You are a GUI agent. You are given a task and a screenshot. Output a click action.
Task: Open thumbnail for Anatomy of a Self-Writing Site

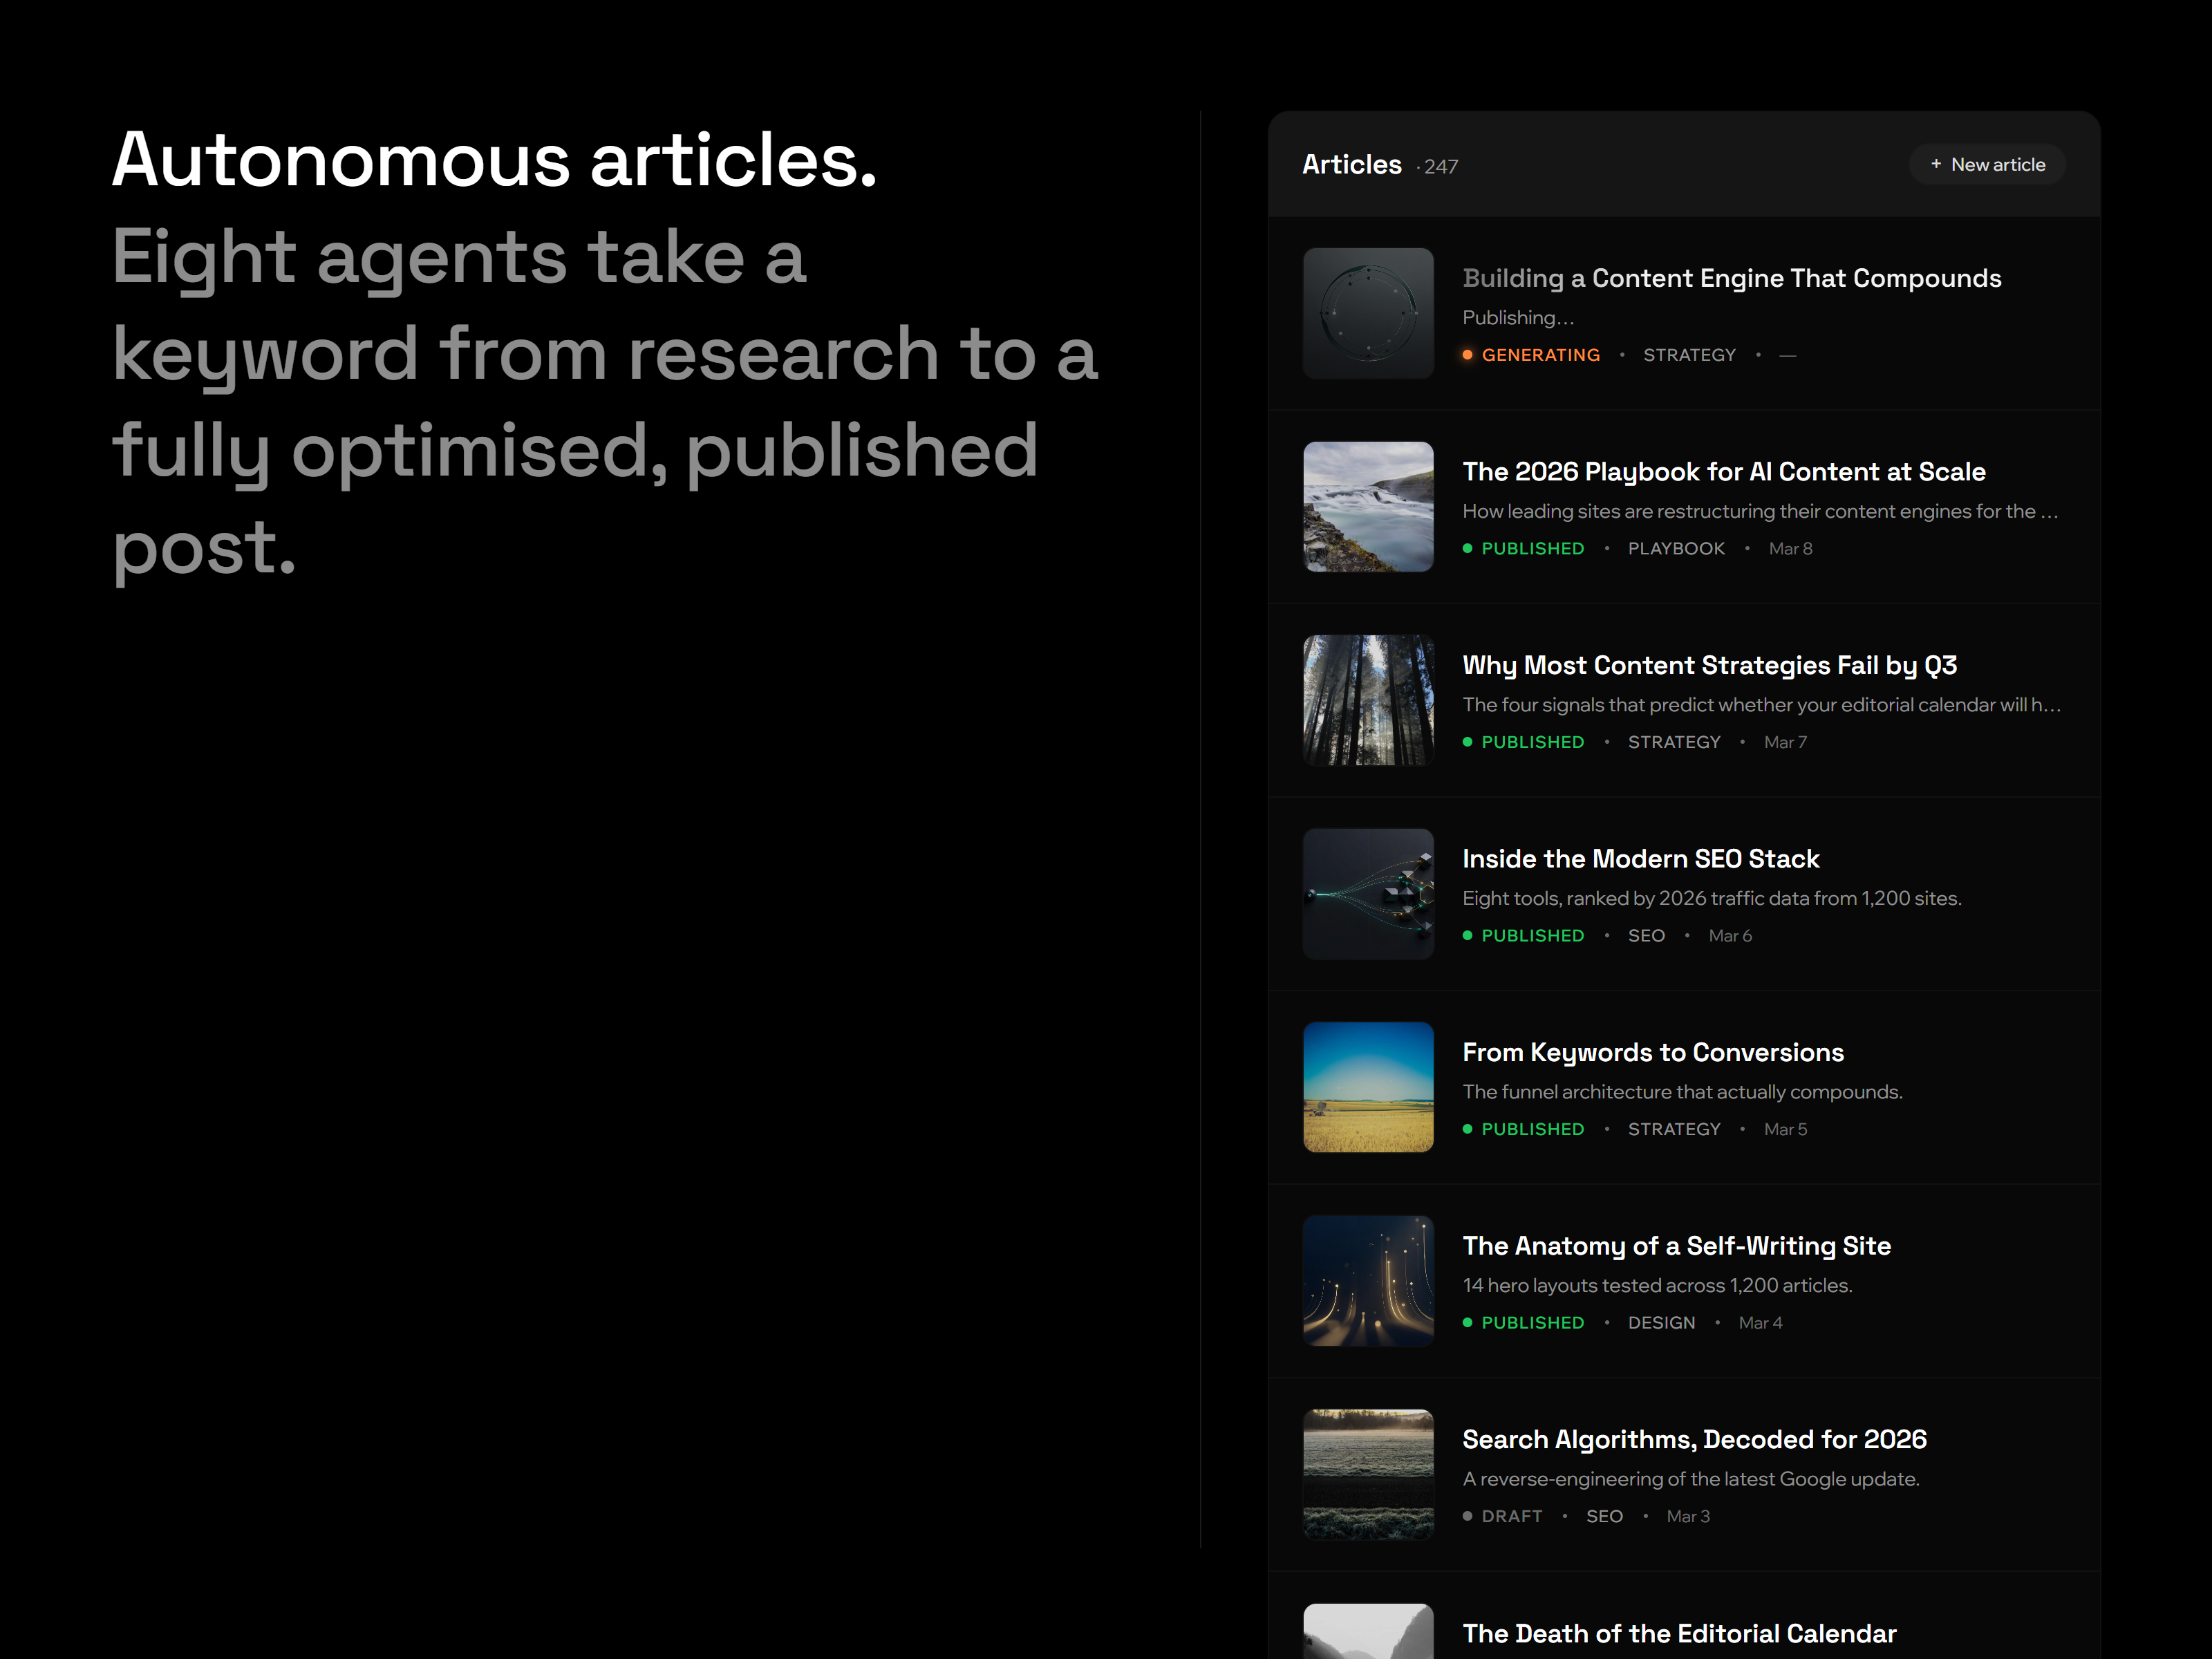click(x=1368, y=1281)
